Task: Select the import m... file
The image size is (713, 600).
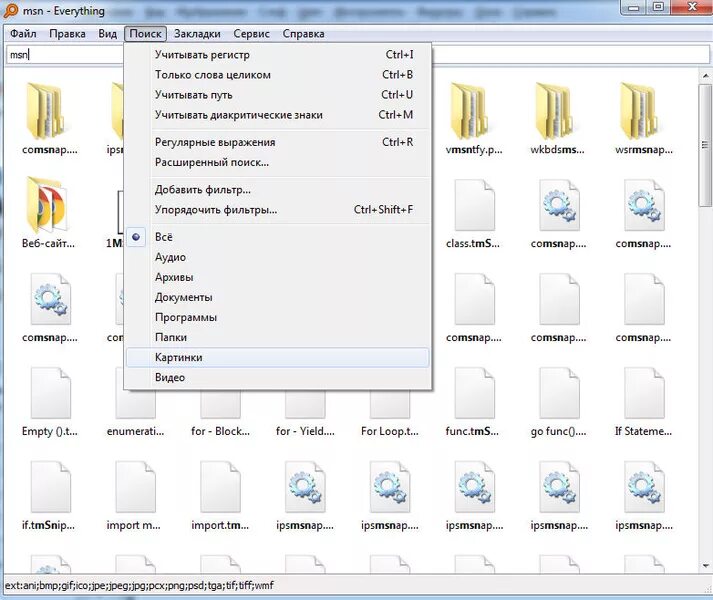Action: click(x=134, y=495)
